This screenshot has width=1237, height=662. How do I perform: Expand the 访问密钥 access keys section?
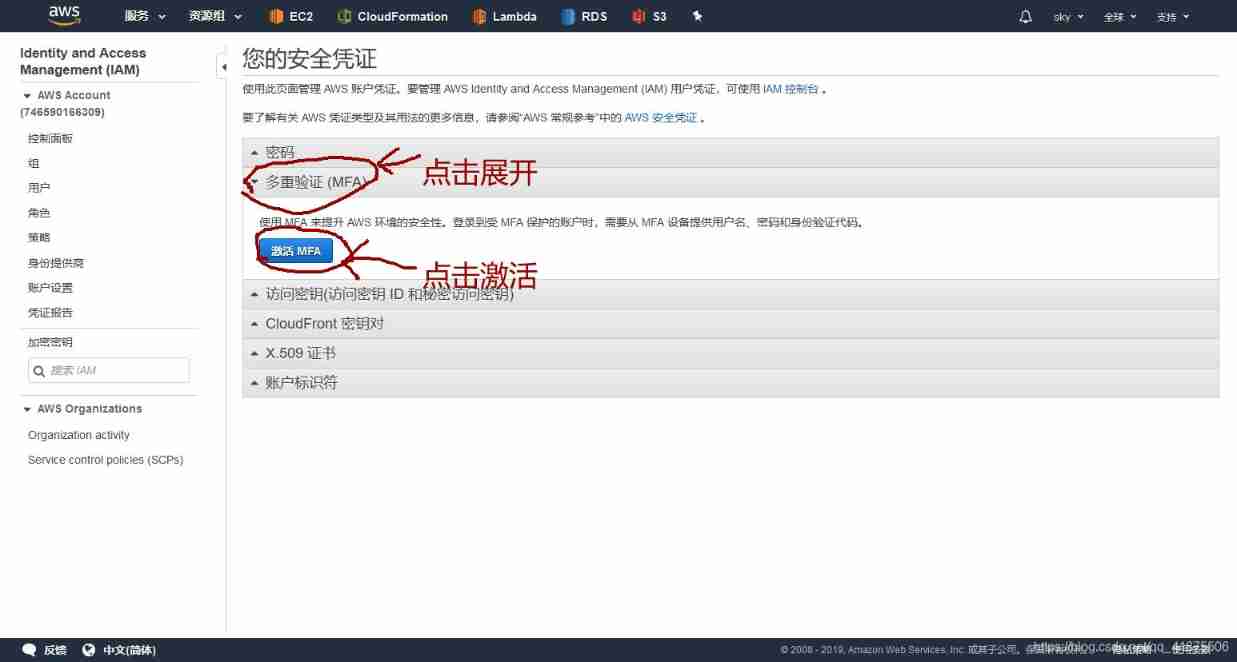tap(730, 294)
